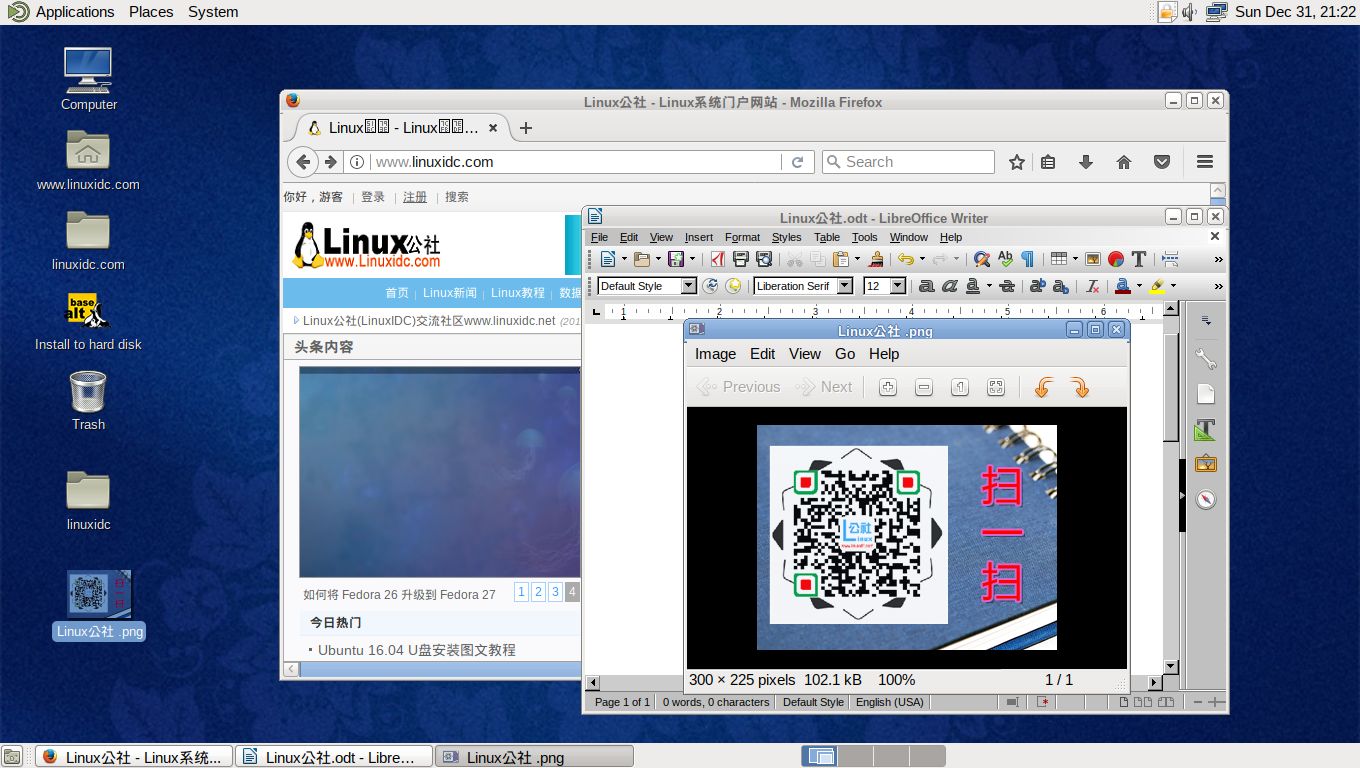Viewport: 1360px width, 768px height.
Task: Click best fit icon in image viewer
Action: pyautogui.click(x=995, y=387)
